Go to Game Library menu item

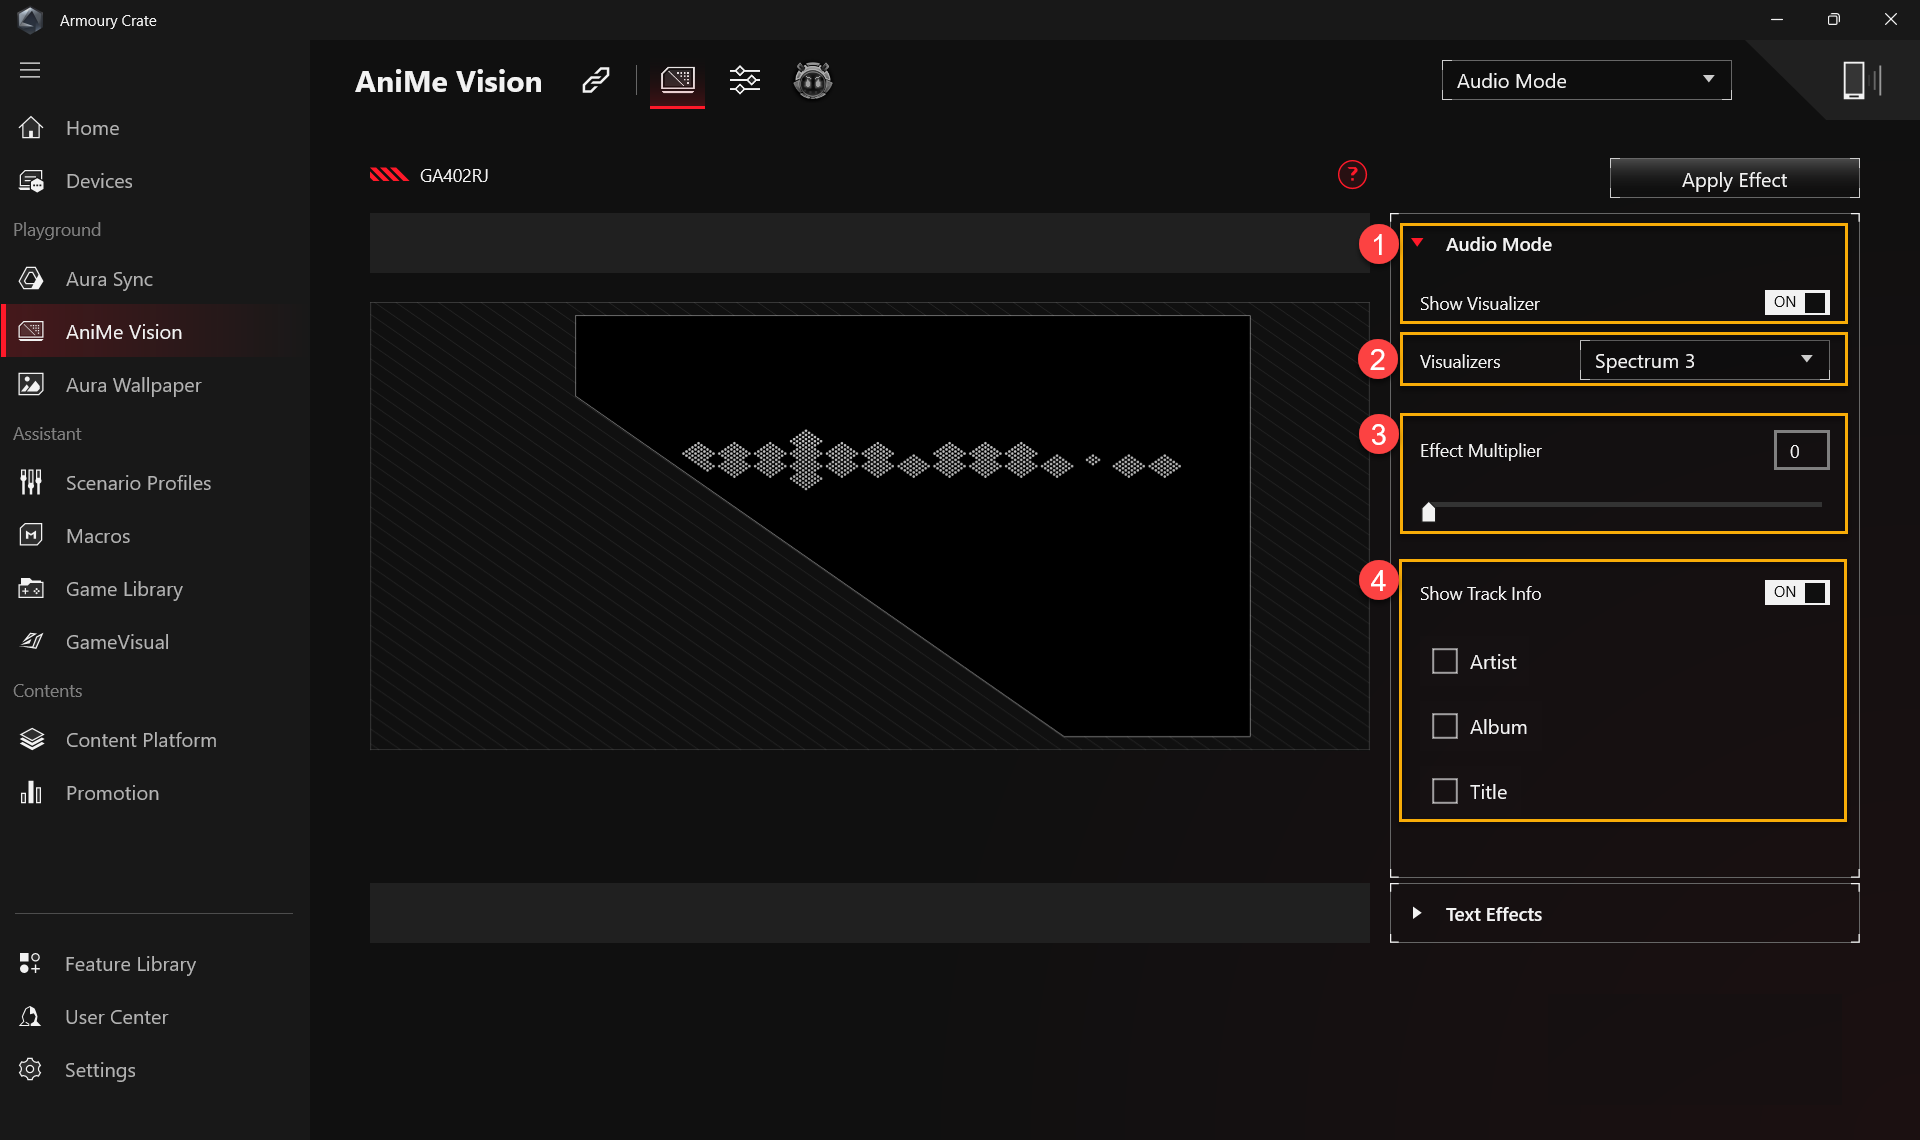[x=124, y=589]
